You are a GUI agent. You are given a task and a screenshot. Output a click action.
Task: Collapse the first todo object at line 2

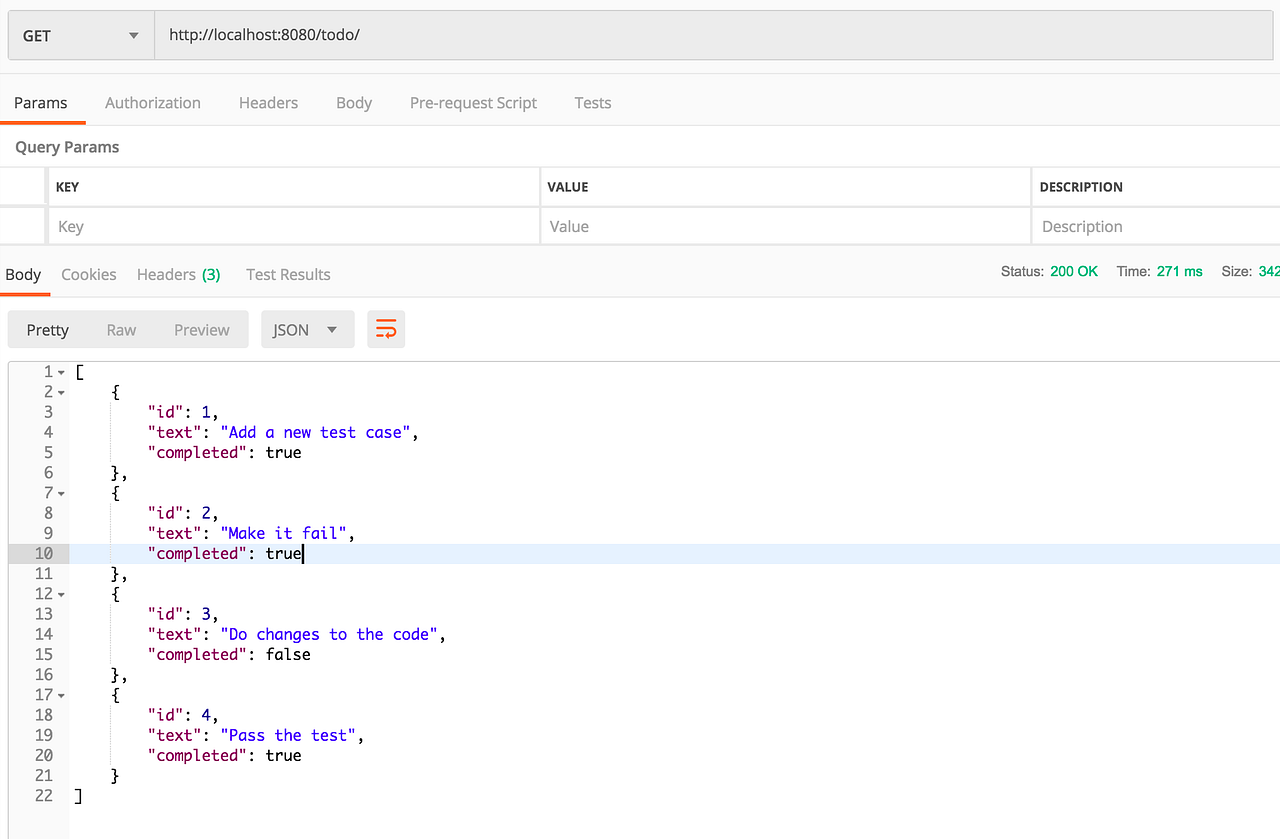click(62, 391)
